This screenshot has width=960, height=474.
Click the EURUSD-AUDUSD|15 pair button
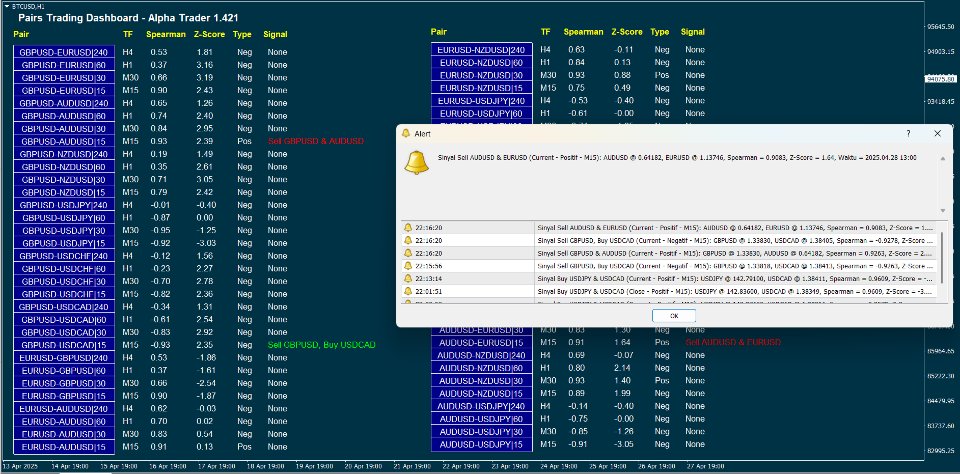(x=64, y=447)
